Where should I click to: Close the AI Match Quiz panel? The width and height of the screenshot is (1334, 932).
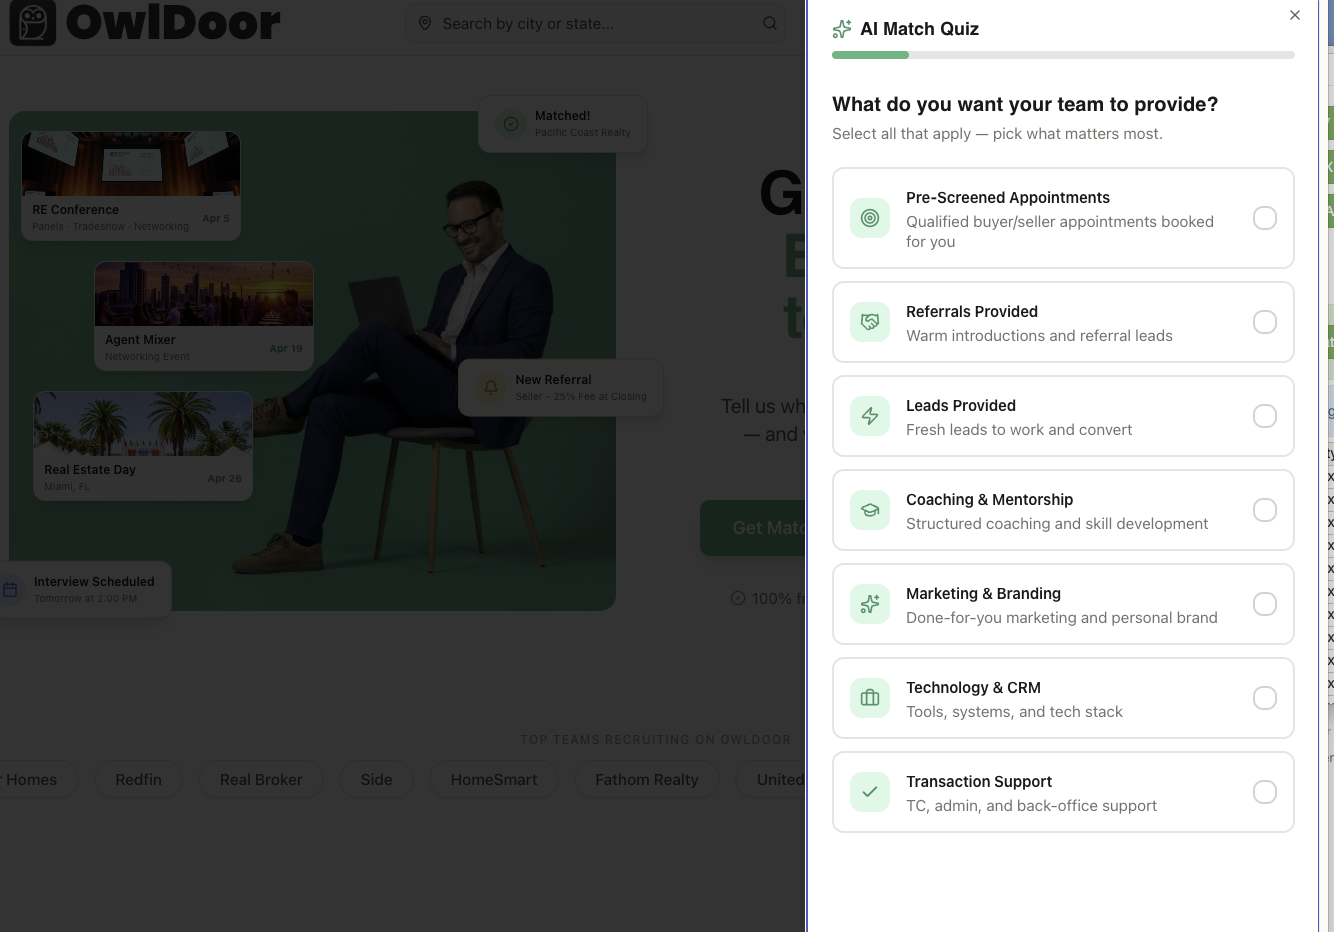tap(1295, 15)
